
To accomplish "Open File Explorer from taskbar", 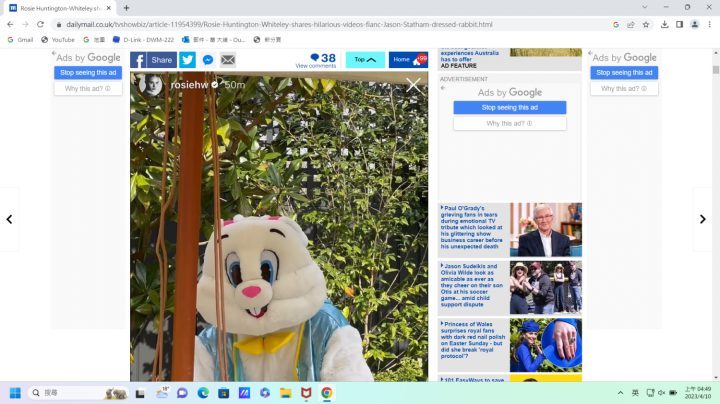I will coord(286,393).
